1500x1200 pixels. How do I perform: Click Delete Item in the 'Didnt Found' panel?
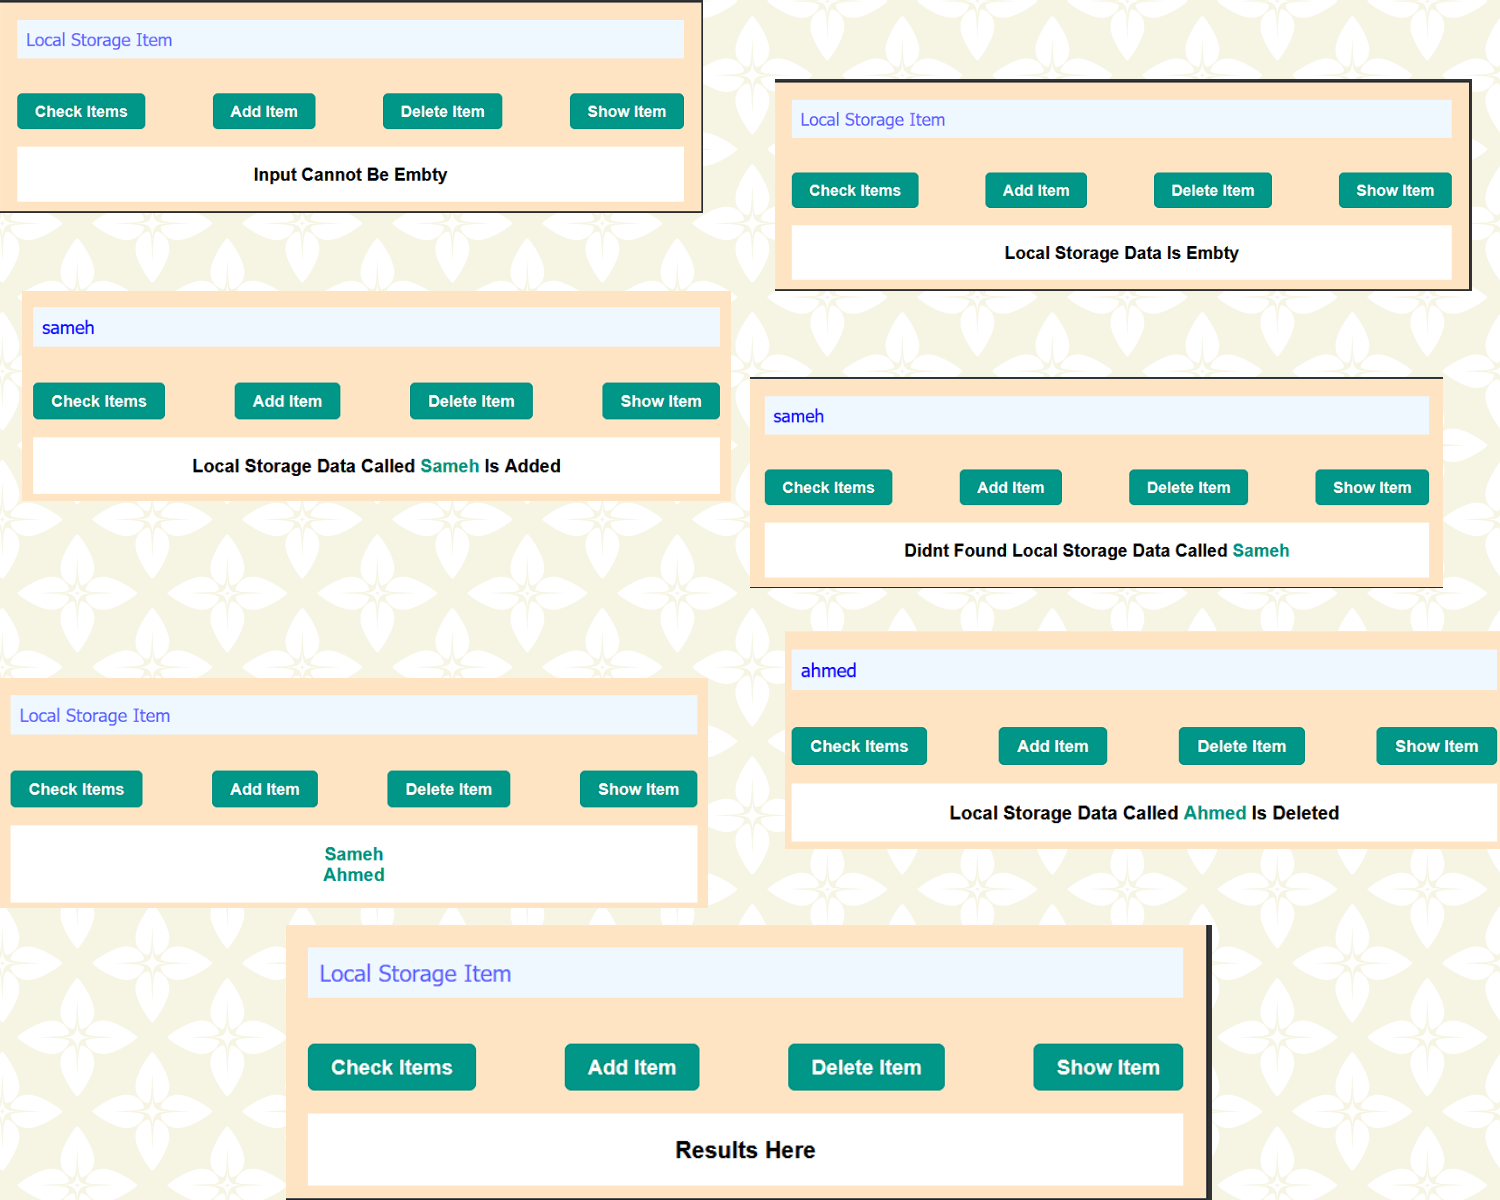pyautogui.click(x=1188, y=487)
